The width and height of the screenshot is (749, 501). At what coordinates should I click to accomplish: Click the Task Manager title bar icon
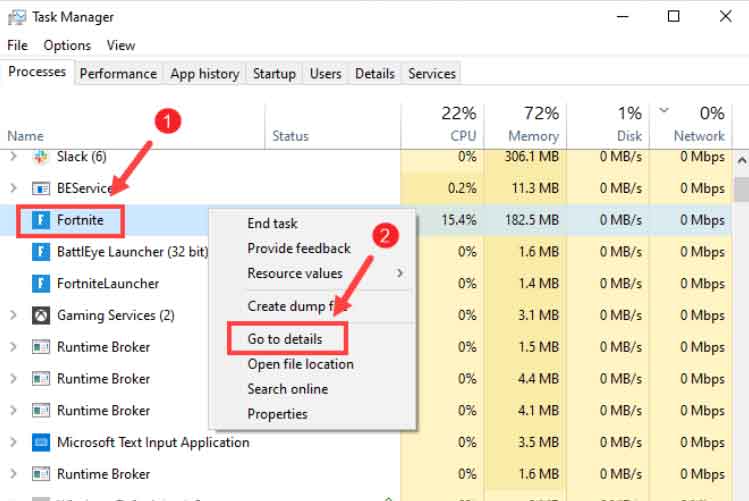click(17, 18)
